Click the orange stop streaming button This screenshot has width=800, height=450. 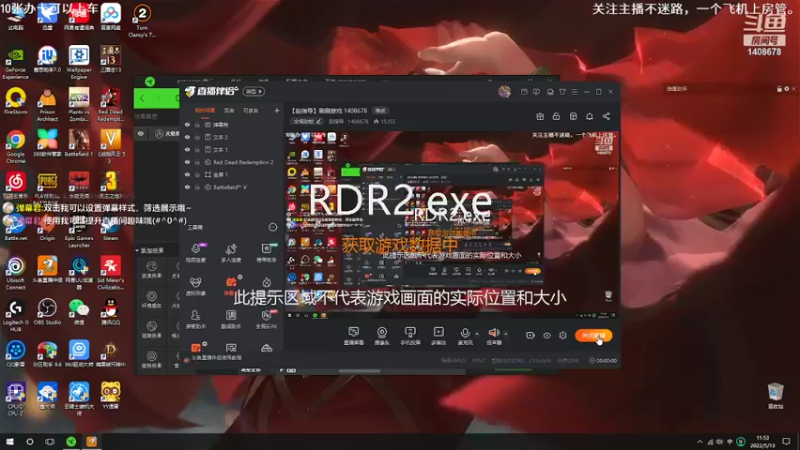click(593, 335)
